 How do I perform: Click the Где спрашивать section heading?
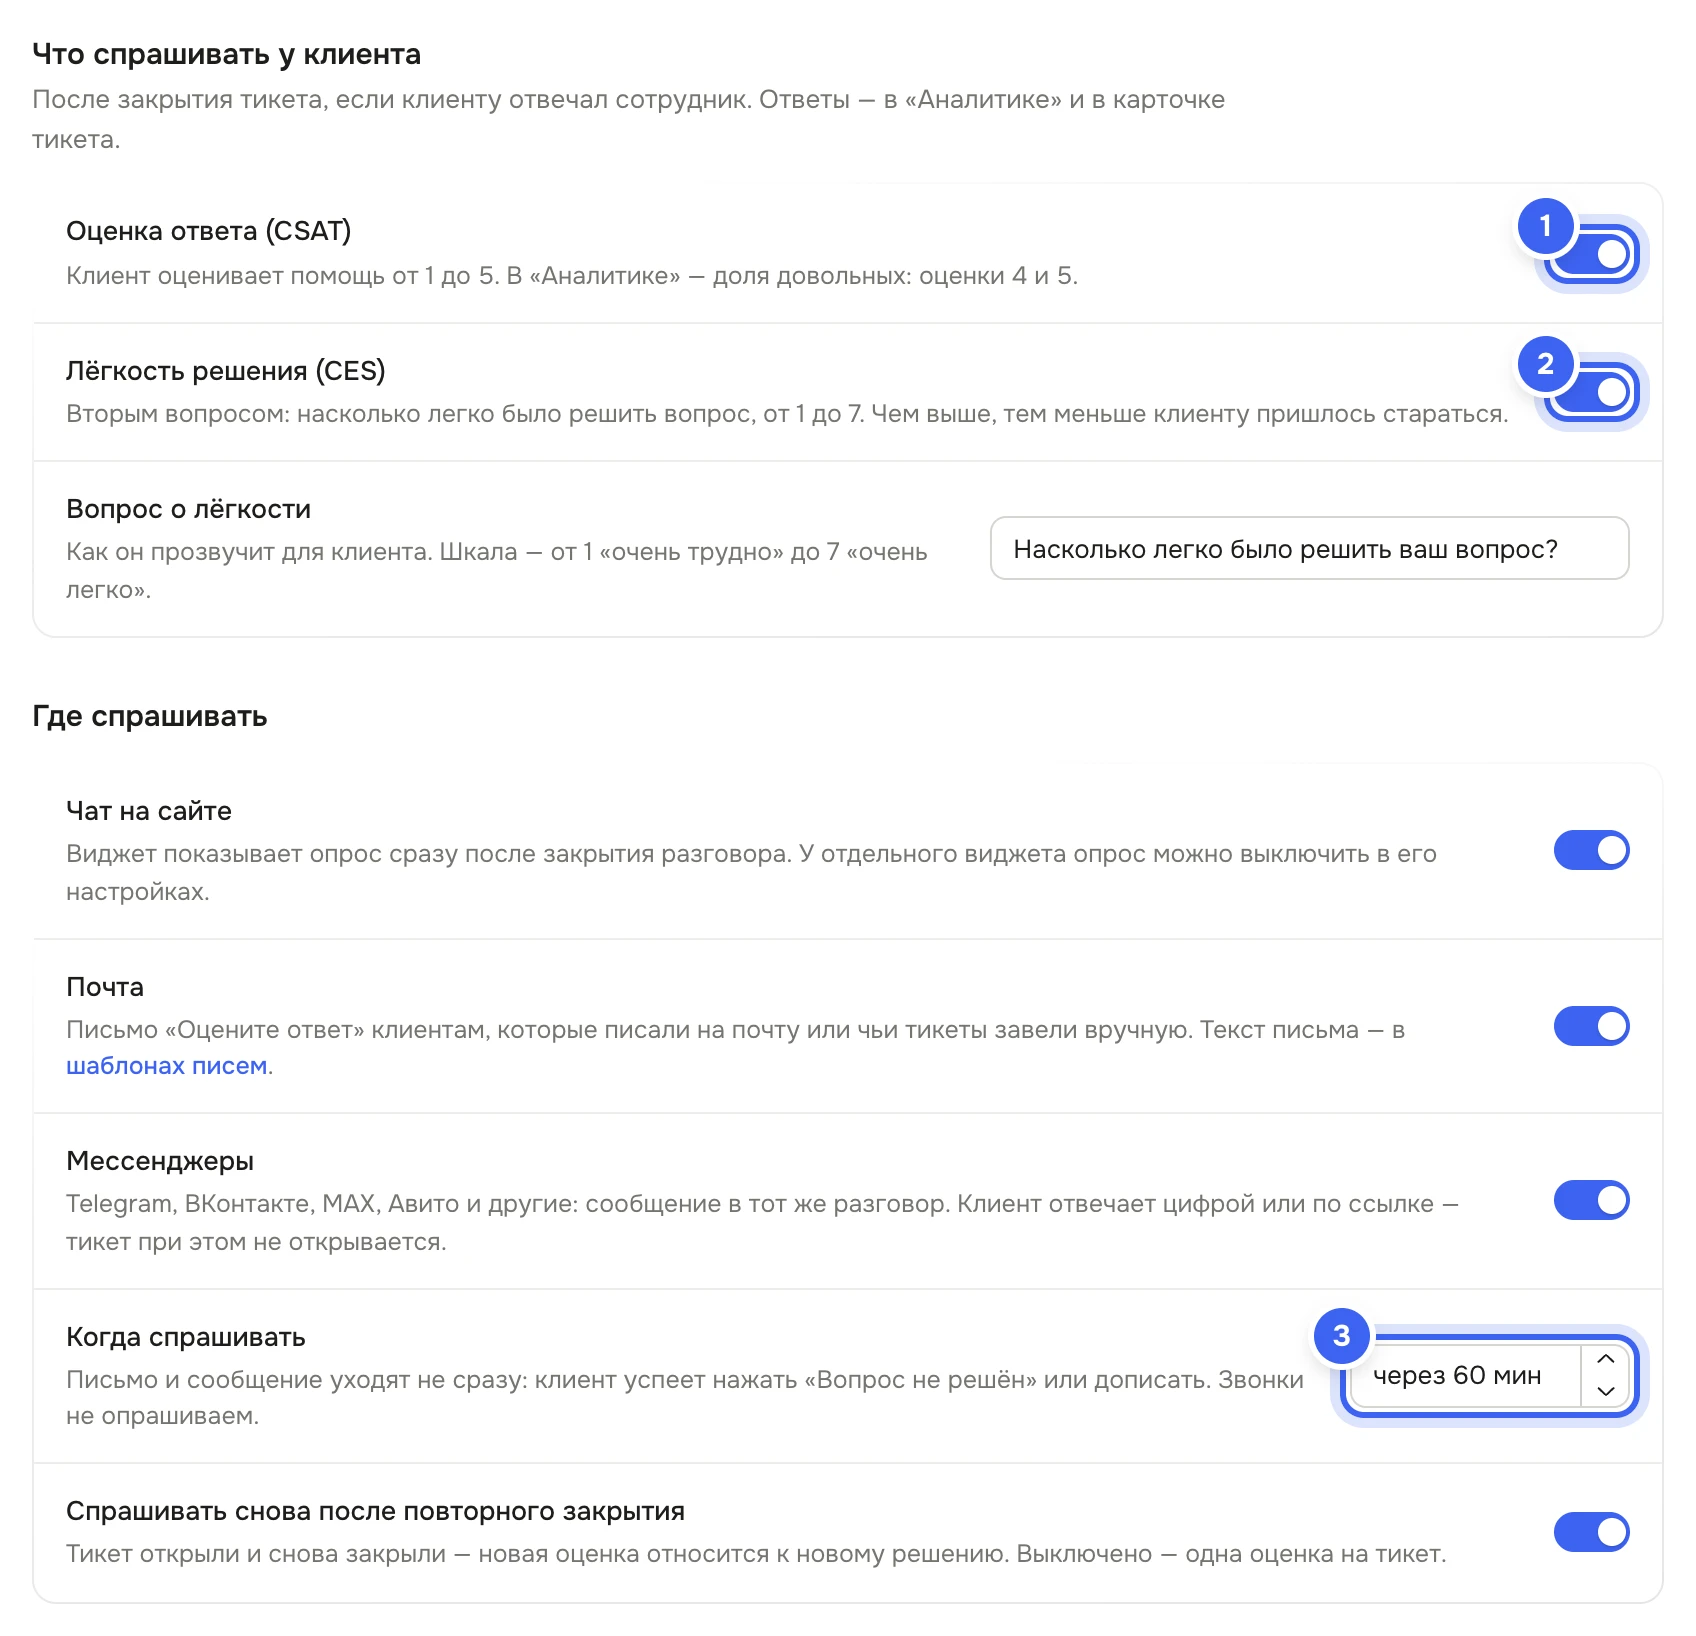[150, 716]
